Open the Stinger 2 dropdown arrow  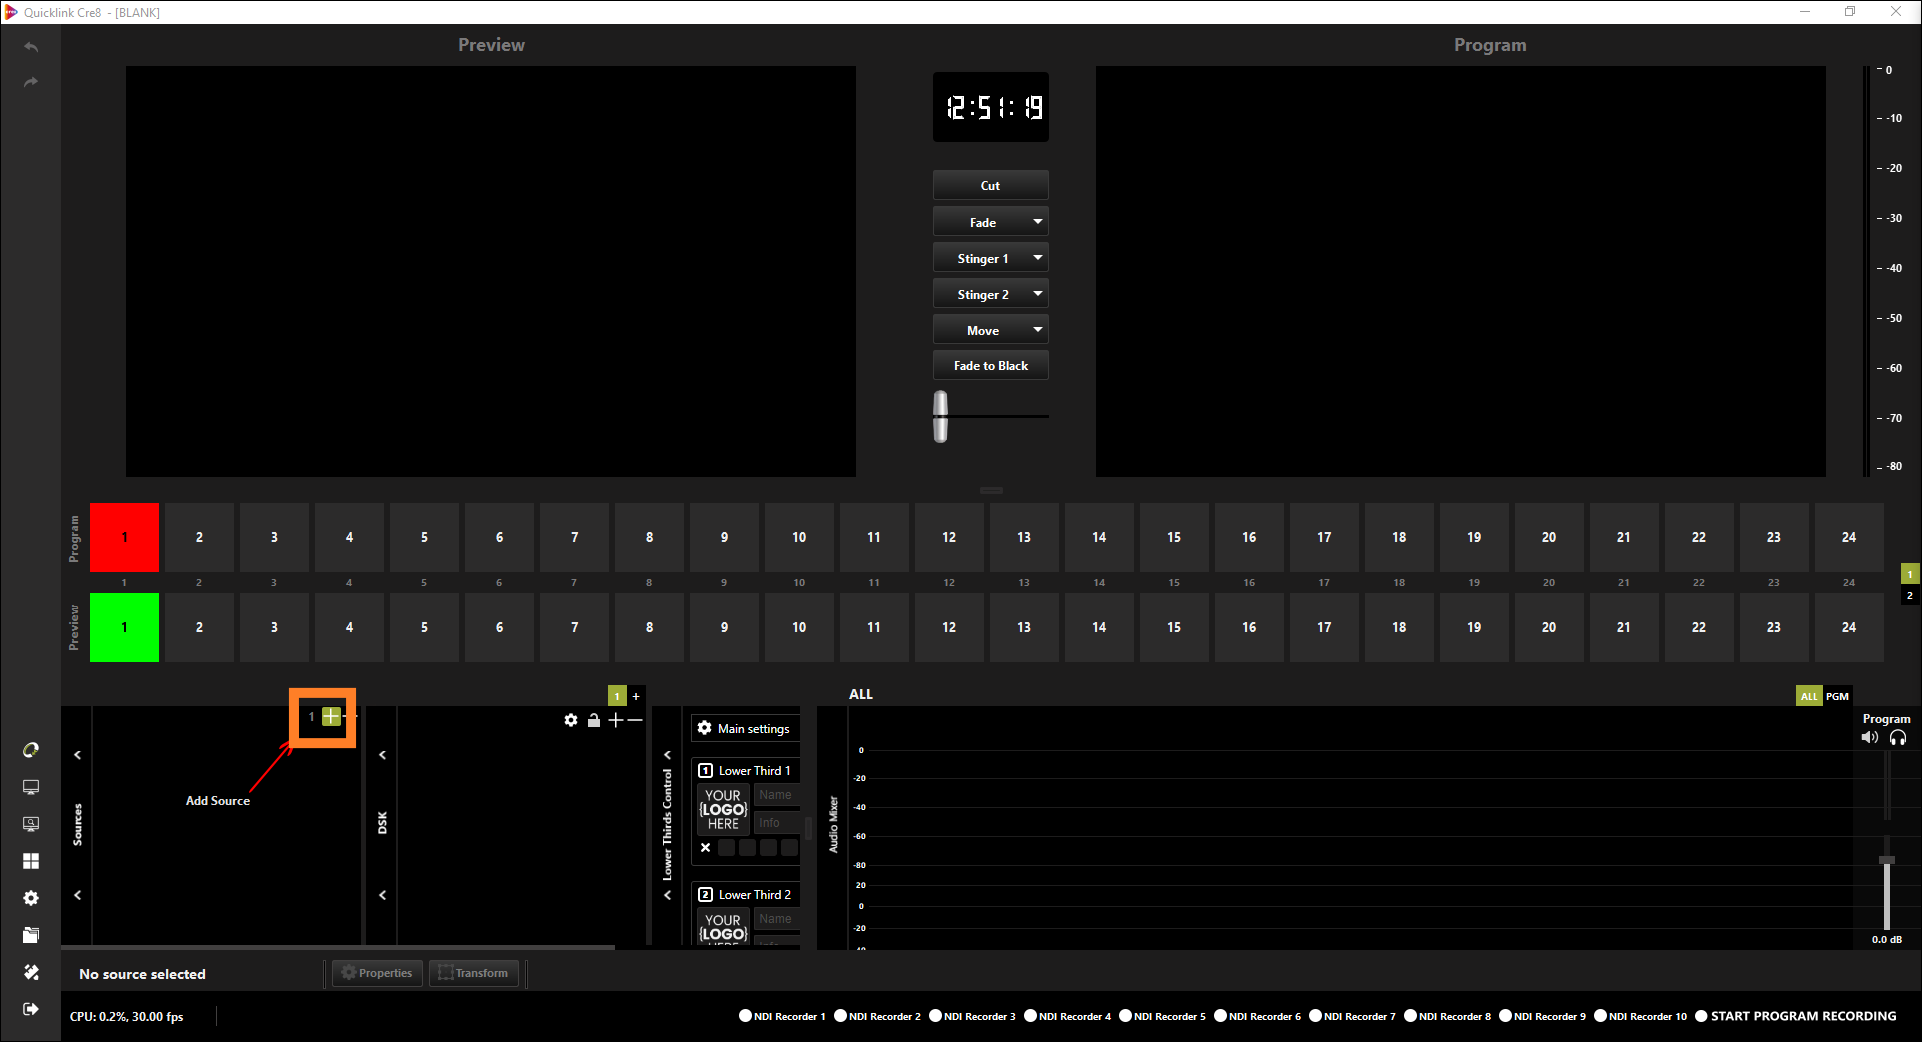coord(1038,294)
